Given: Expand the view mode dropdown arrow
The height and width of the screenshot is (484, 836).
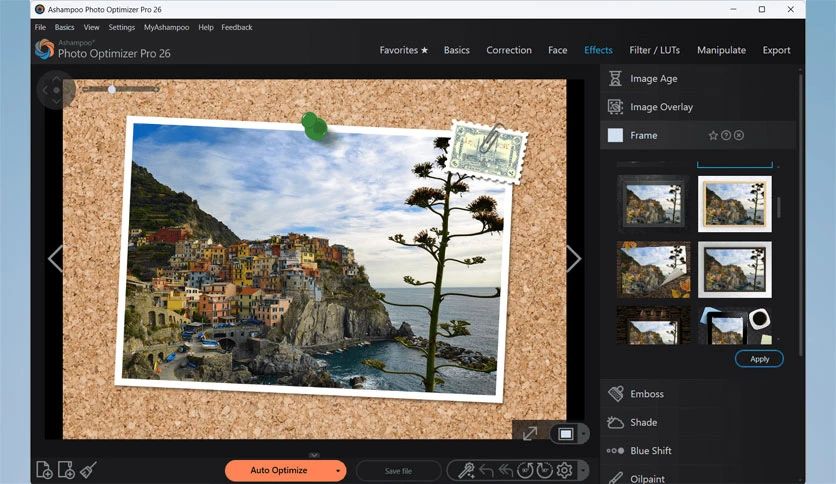Looking at the screenshot, I should tap(583, 434).
